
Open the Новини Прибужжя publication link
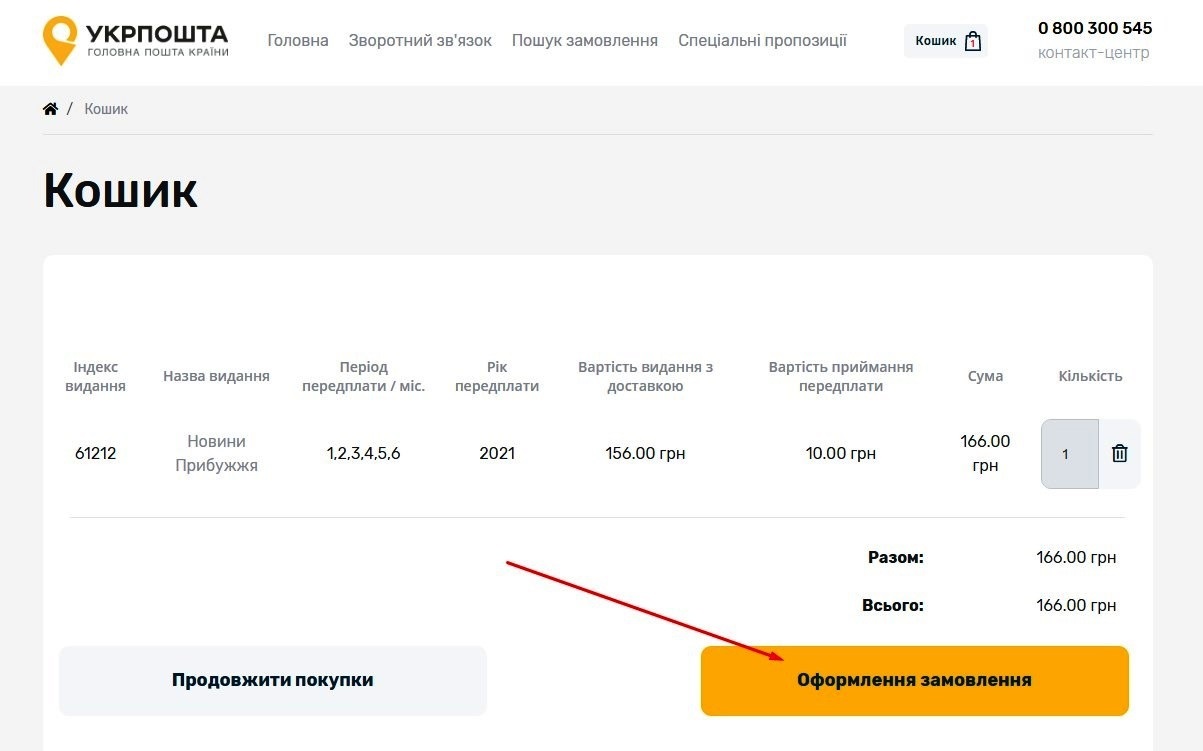coord(217,454)
